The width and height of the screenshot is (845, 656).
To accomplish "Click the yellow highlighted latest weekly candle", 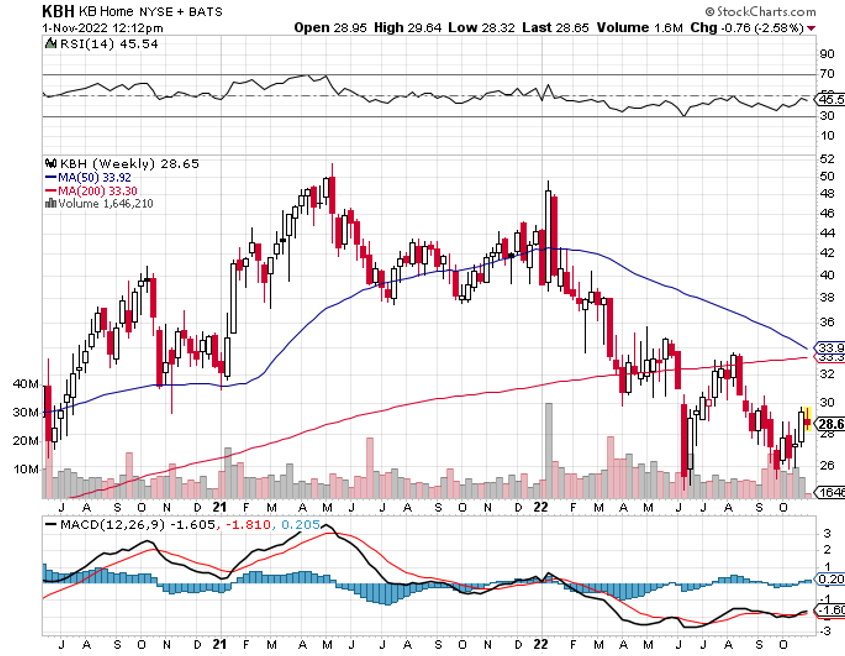I will 808,419.
